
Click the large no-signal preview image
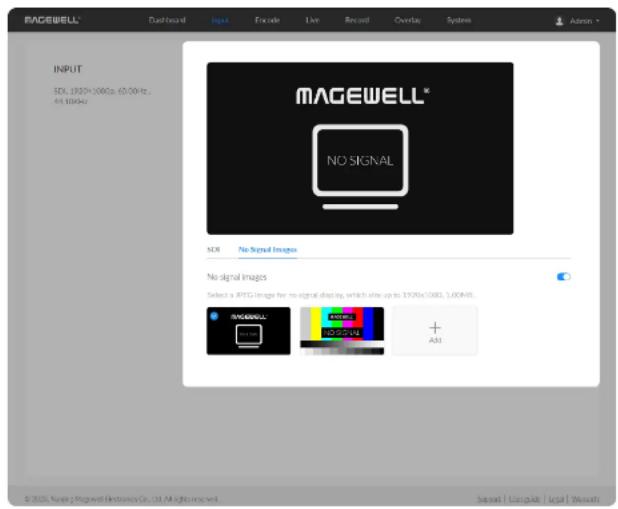click(x=360, y=148)
